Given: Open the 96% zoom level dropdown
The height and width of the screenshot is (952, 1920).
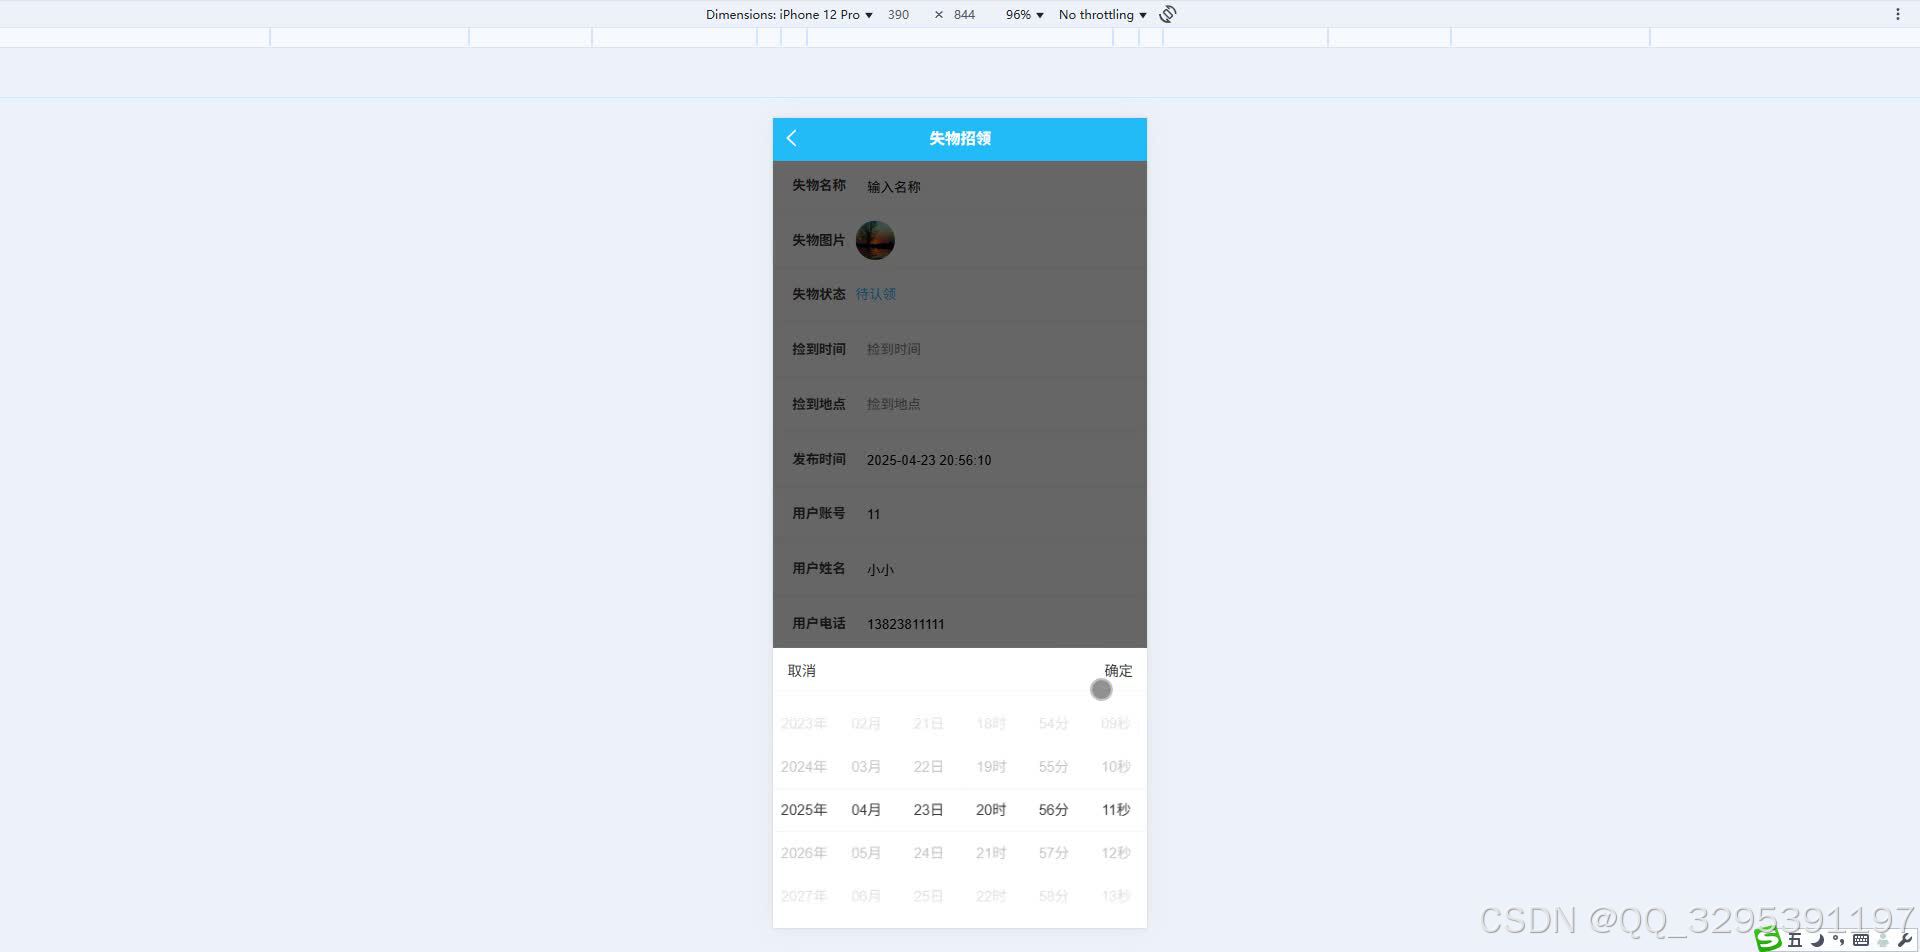Looking at the screenshot, I should [1023, 14].
